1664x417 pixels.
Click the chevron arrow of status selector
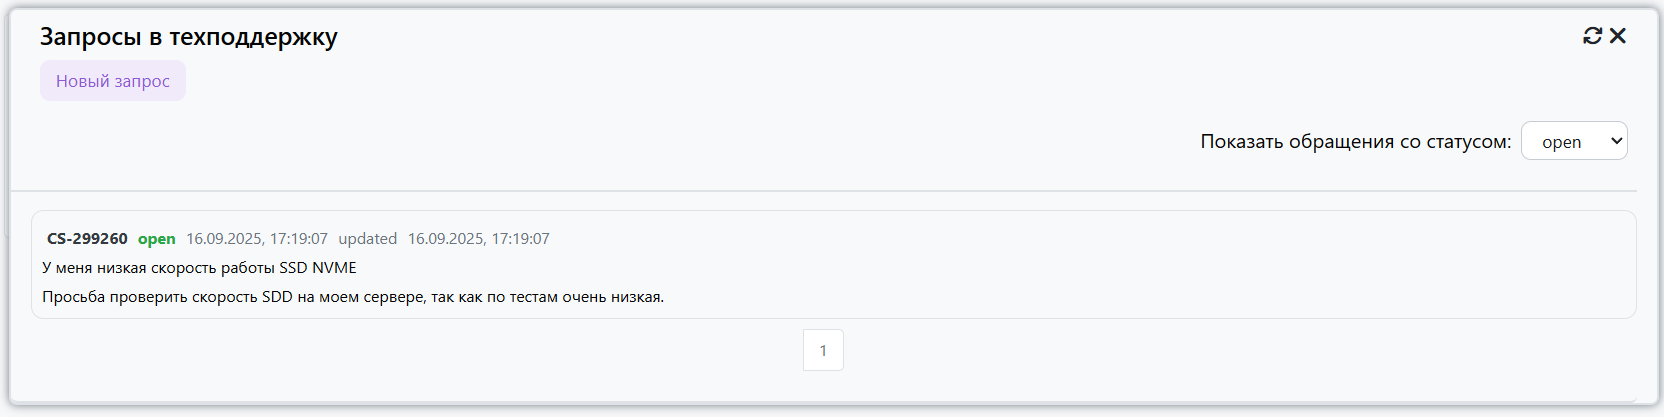1616,141
